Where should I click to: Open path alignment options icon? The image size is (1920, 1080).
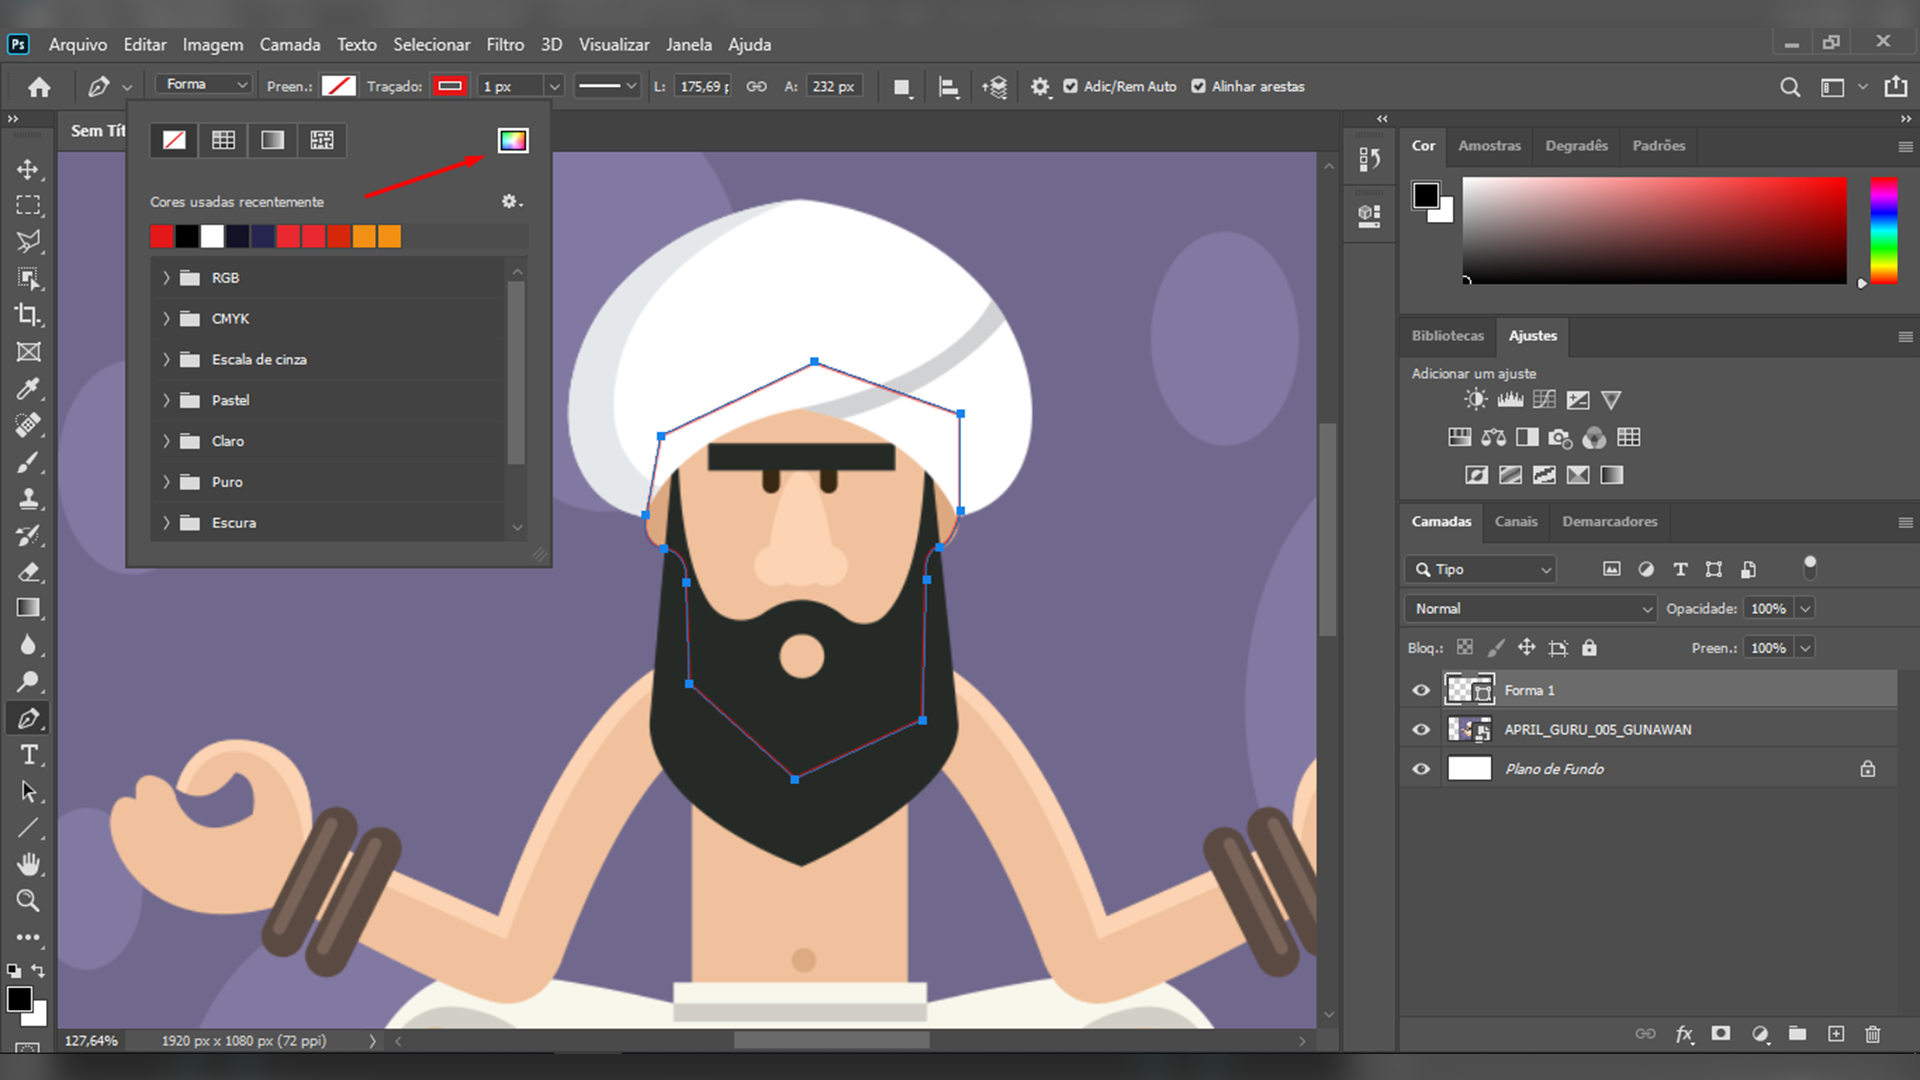coord(949,87)
